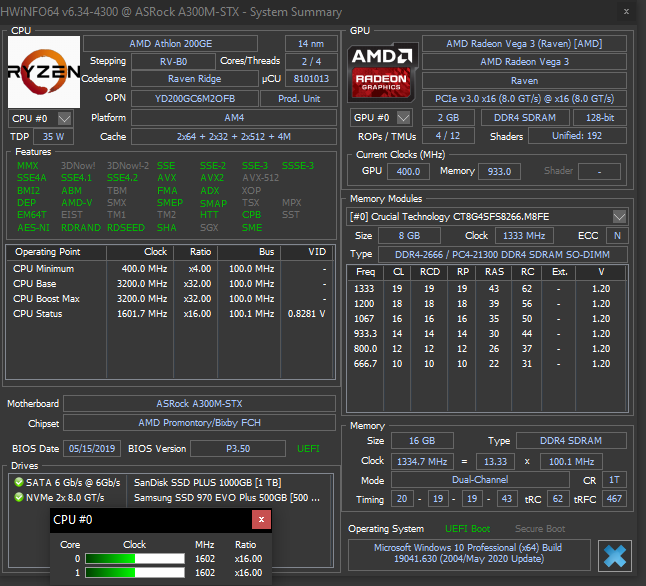Screen dimensions: 646x586
Task: Click the 8101013 microcode value
Action: click(x=311, y=79)
